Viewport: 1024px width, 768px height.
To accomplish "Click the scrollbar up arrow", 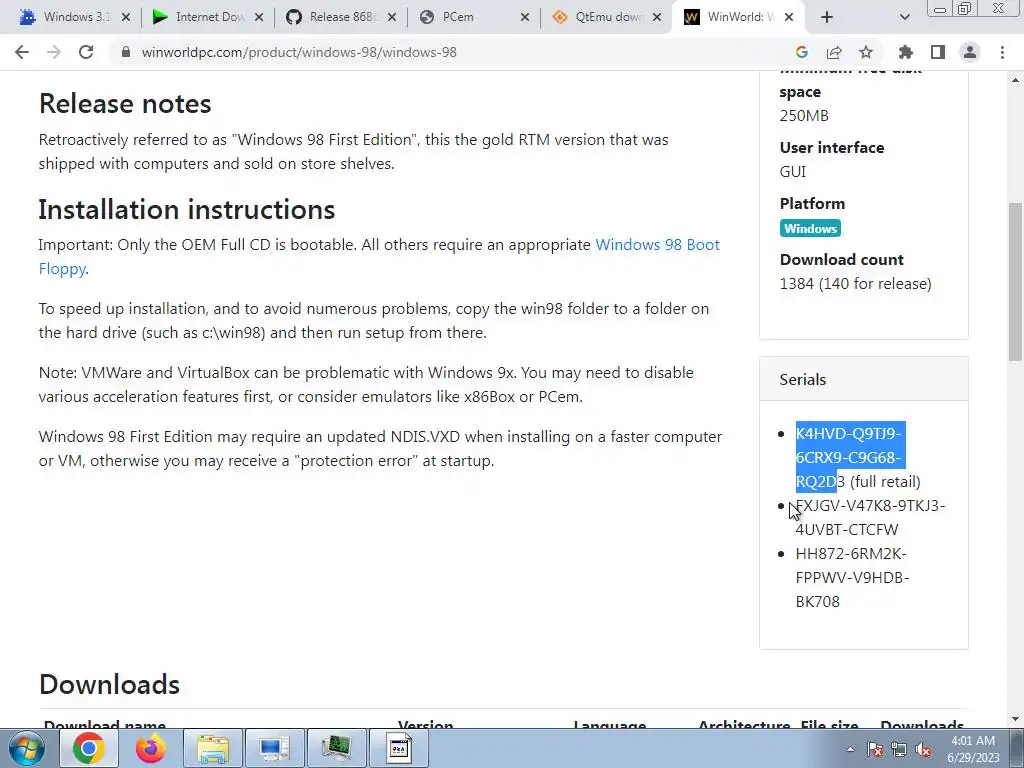I will (1016, 80).
